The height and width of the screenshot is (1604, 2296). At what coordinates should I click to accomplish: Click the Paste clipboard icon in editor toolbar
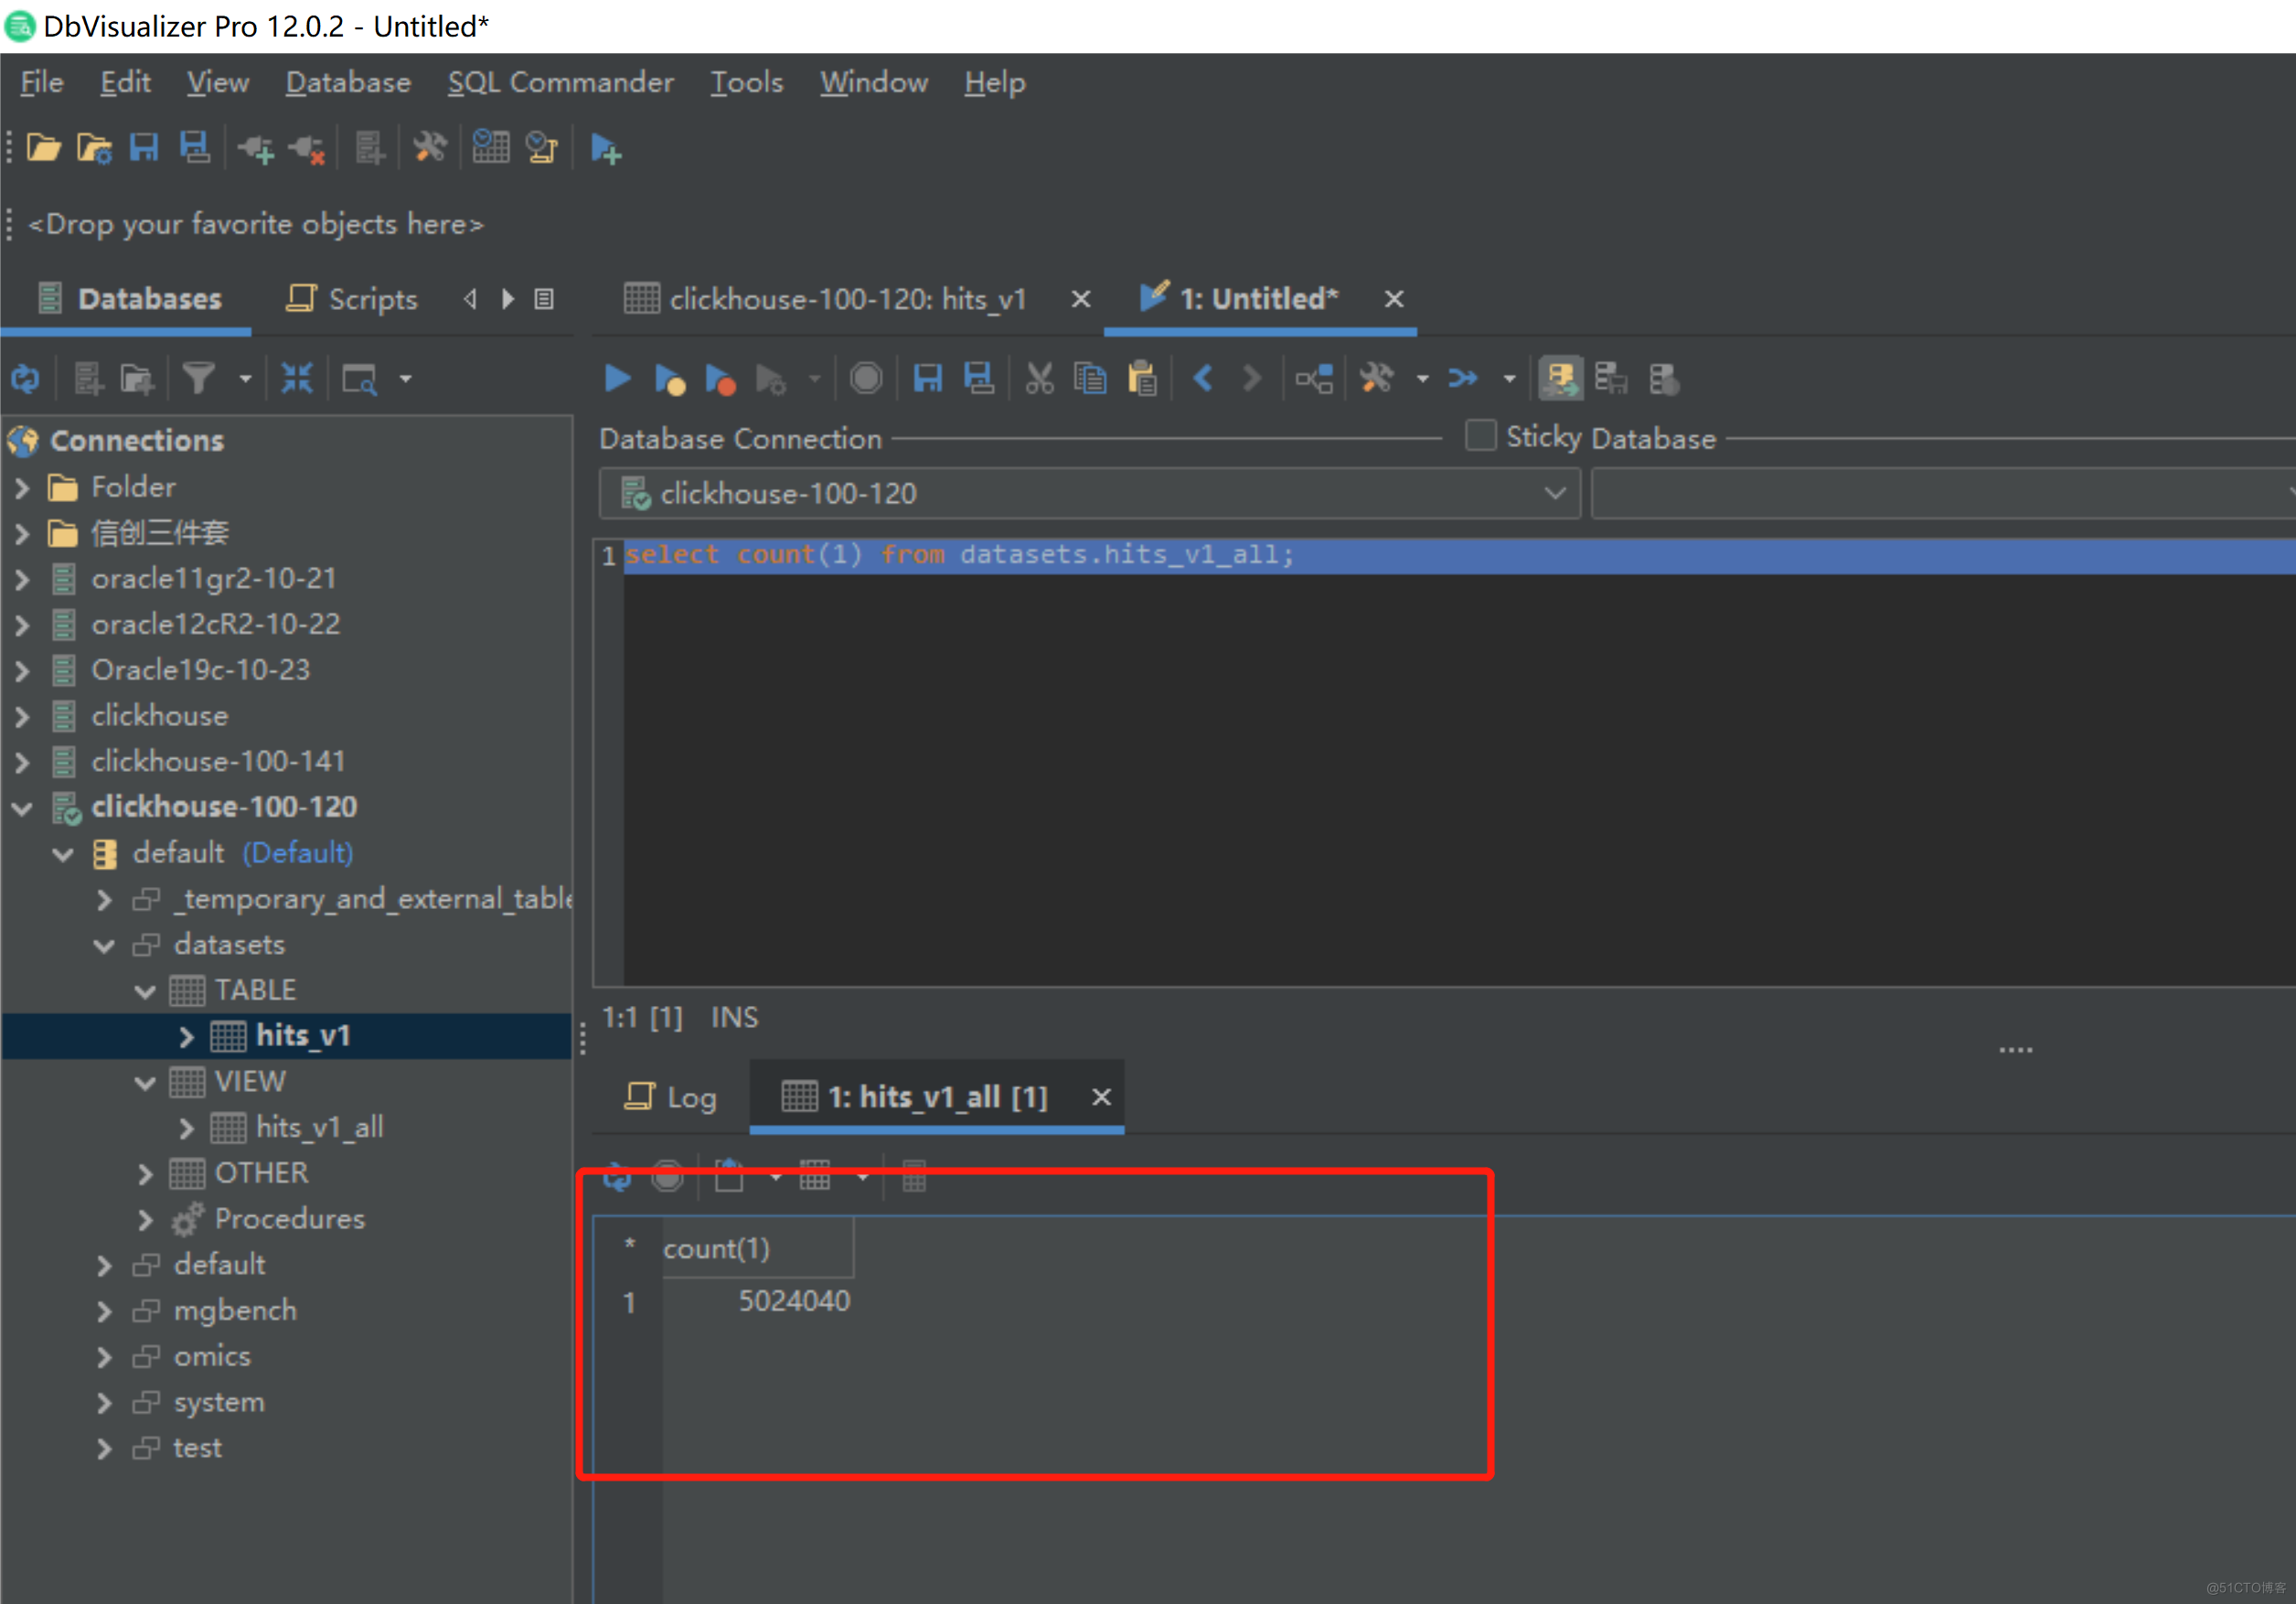1141,379
